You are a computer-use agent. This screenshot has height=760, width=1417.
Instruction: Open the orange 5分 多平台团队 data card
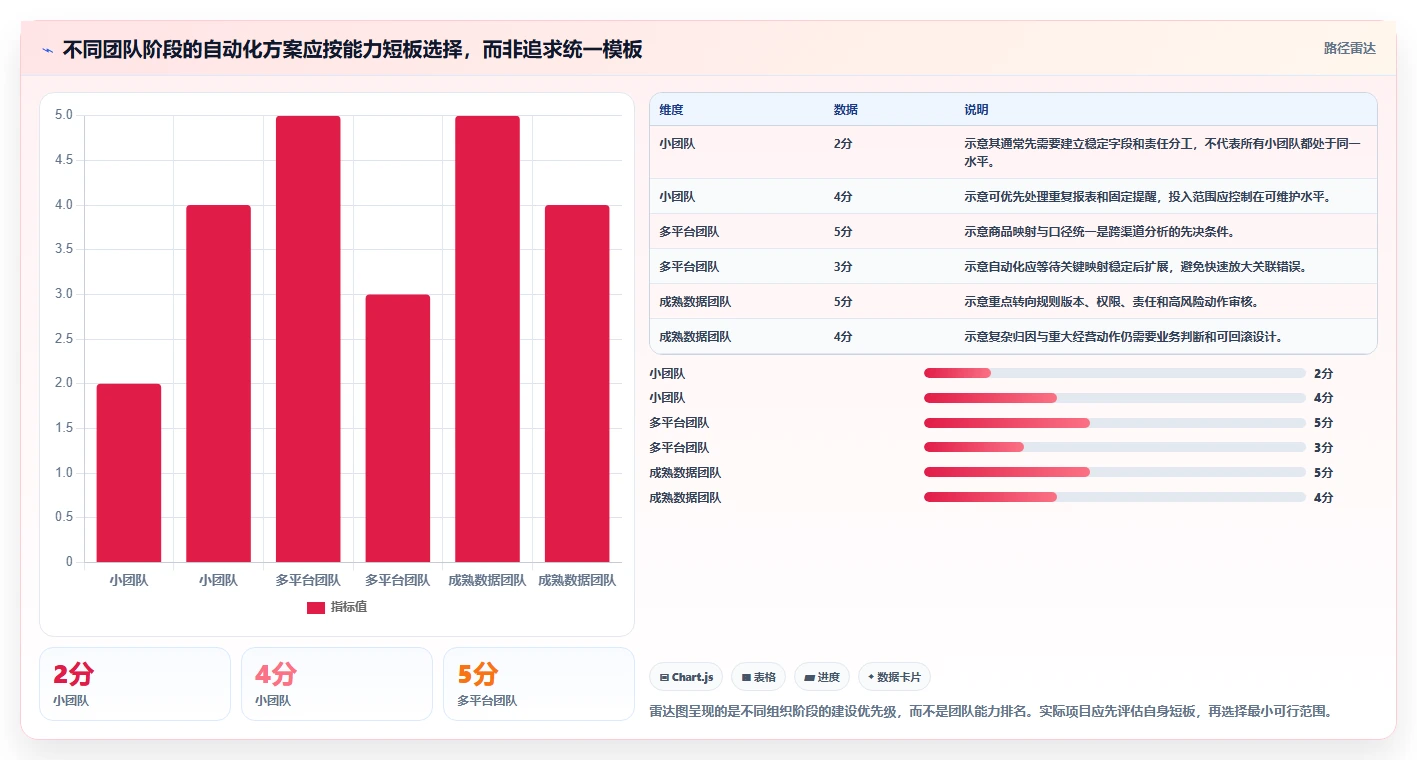pos(539,684)
